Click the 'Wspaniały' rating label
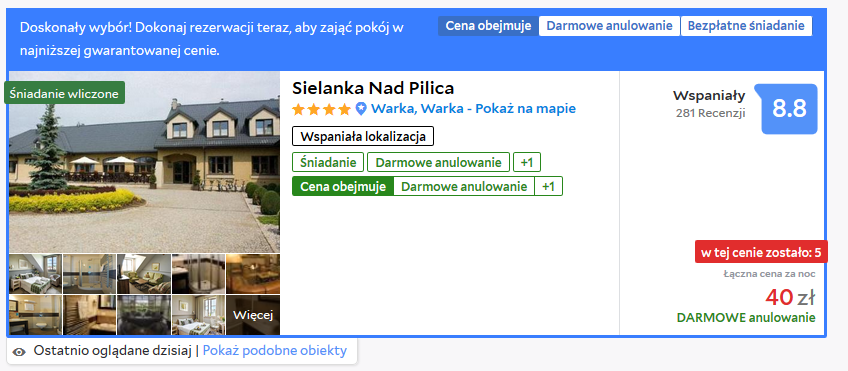This screenshot has height=371, width=848. [709, 96]
